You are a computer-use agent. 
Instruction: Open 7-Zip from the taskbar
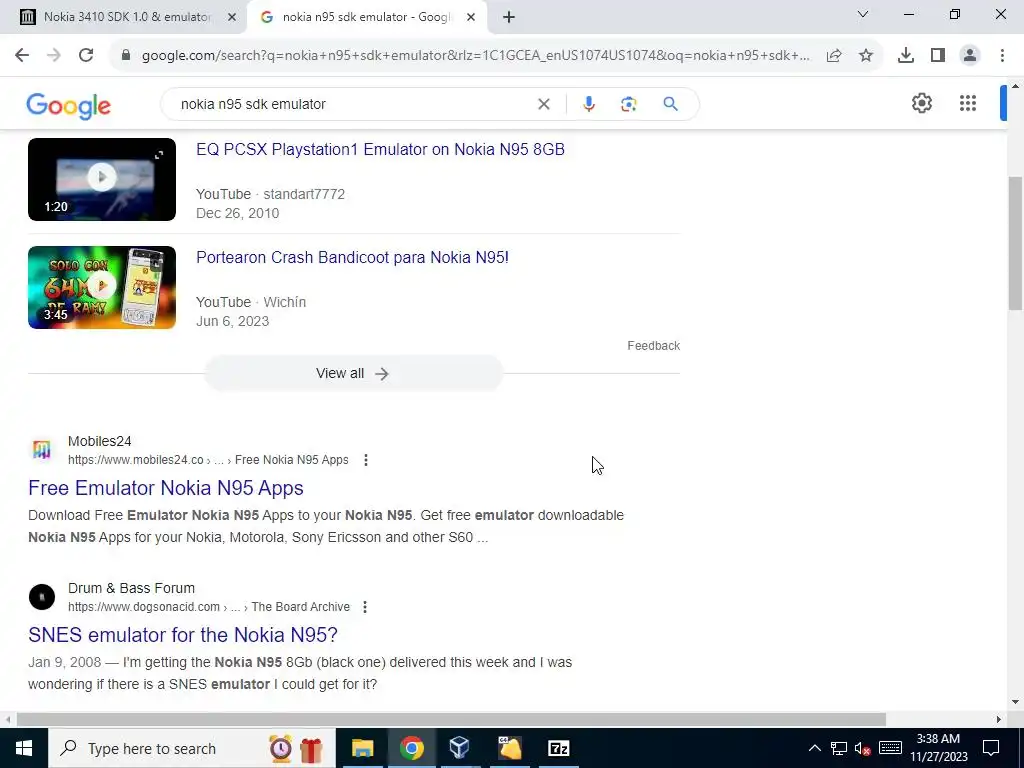tap(558, 748)
